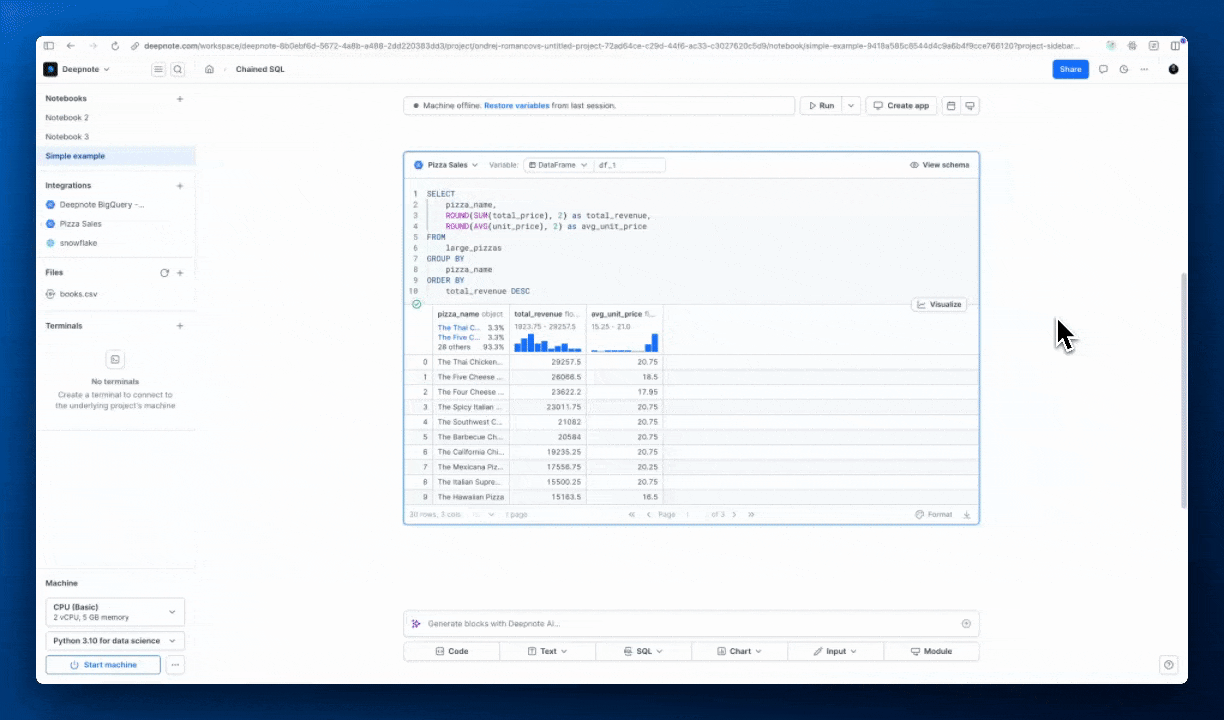Refresh the Files section
1224x720 pixels.
point(165,272)
